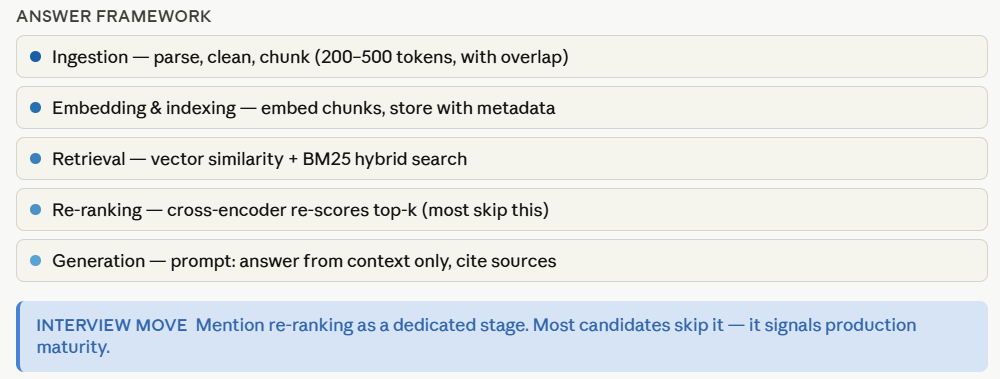Viewport: 1000px width, 379px height.
Task: Click the INTERVIEW MOVE label
Action: [112, 325]
